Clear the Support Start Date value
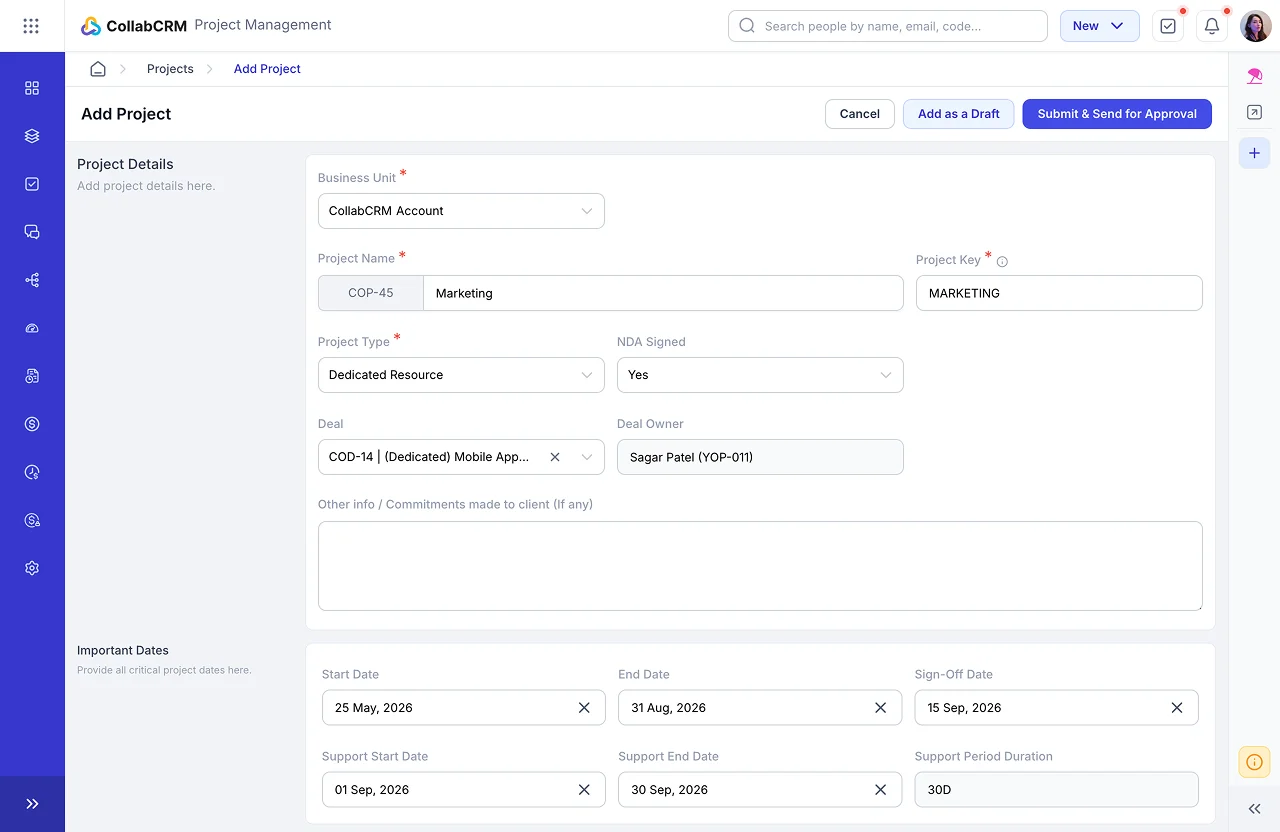The width and height of the screenshot is (1280, 832). [x=584, y=789]
